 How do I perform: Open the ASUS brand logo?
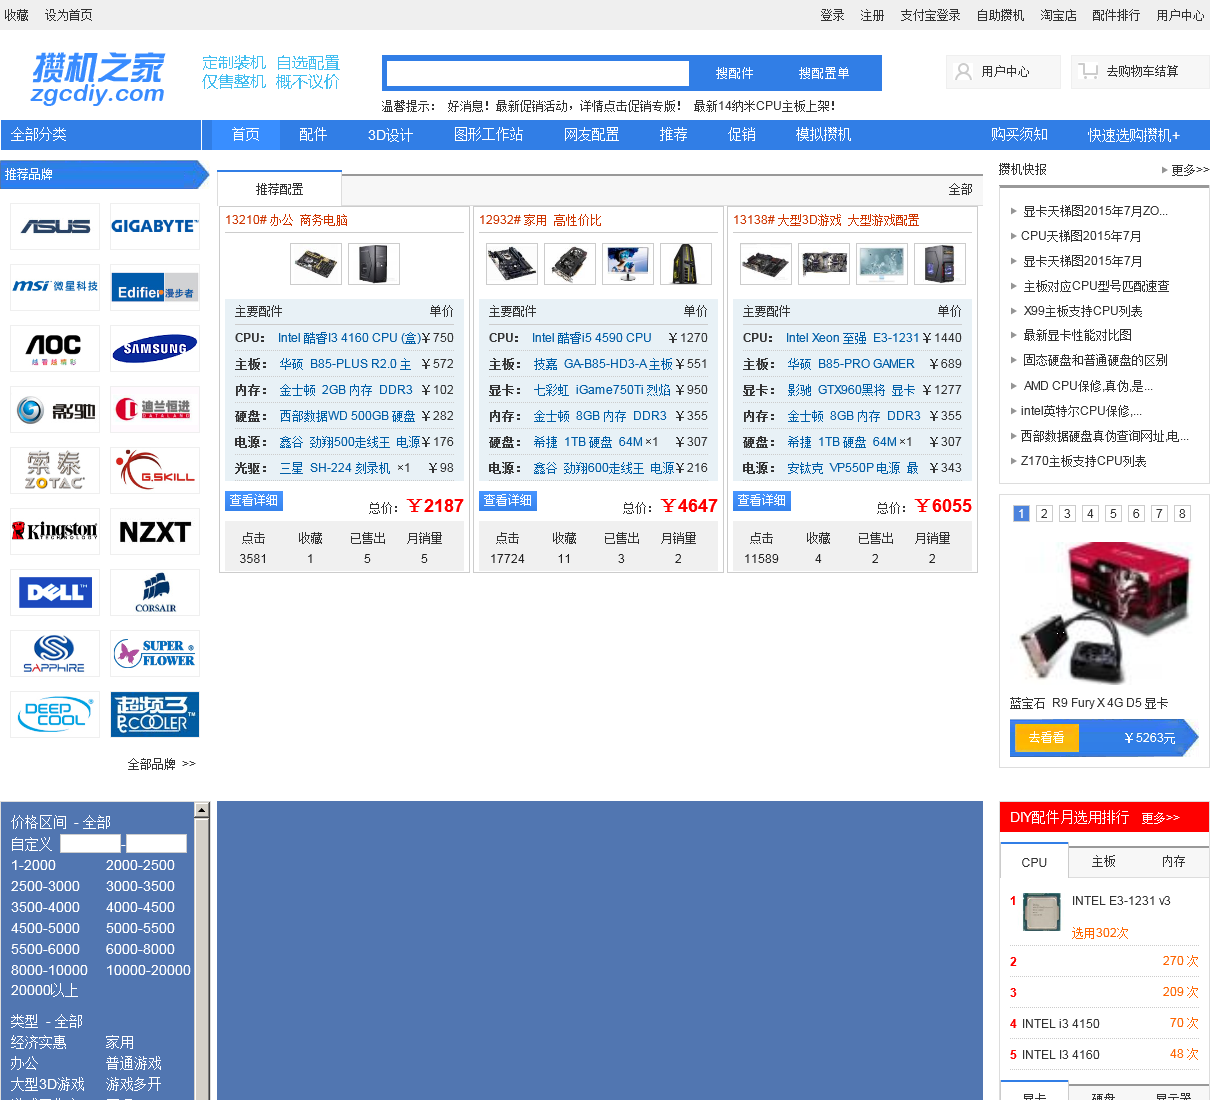tap(55, 226)
